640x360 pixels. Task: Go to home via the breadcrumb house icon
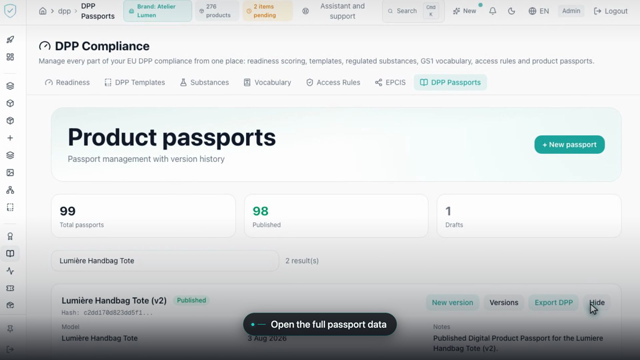tap(42, 11)
